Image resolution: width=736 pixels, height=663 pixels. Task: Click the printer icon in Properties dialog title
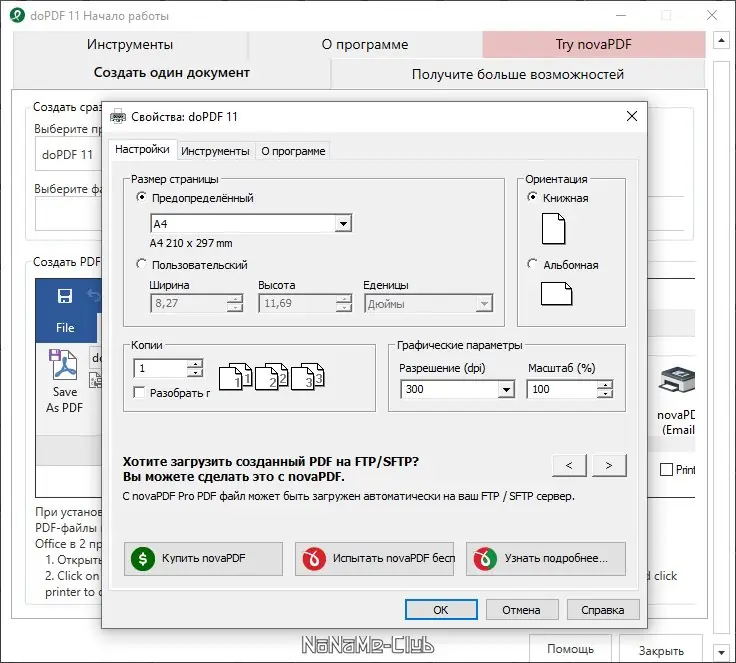[x=118, y=116]
